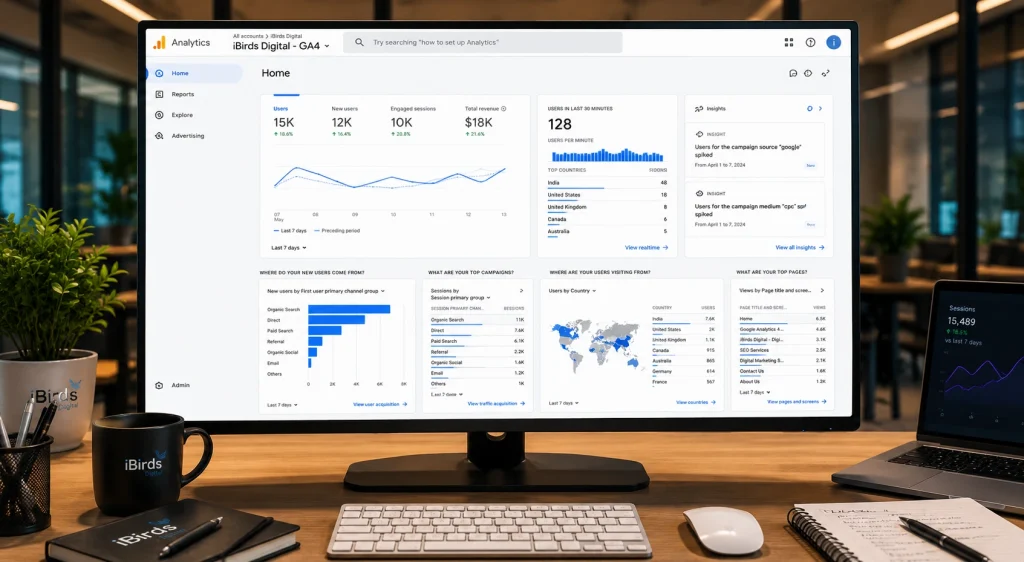The height and width of the screenshot is (562, 1024).
Task: Open the iBirds Digital - GA4 property selector
Action: 281,46
